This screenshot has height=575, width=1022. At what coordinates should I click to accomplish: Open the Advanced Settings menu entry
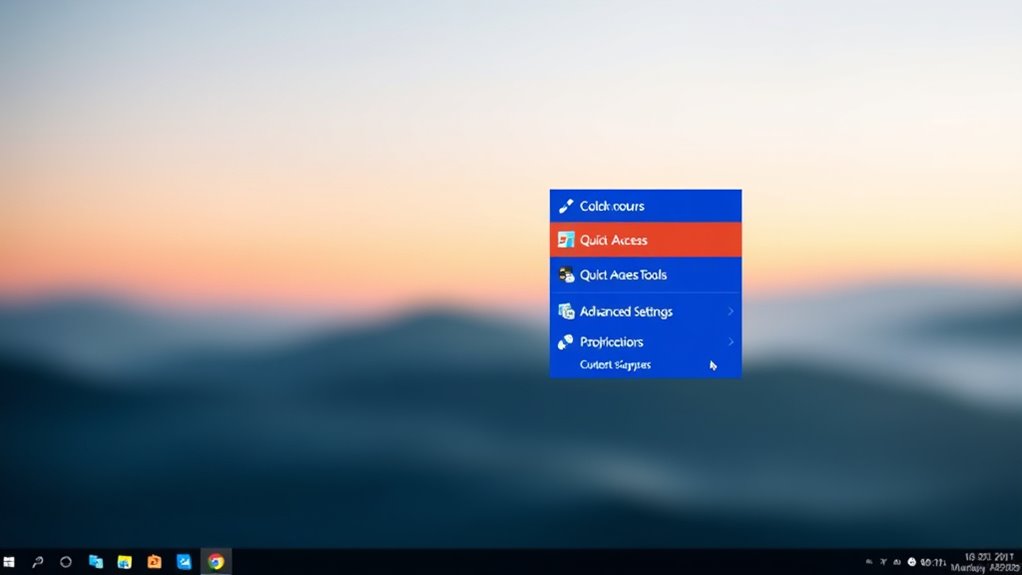click(645, 312)
